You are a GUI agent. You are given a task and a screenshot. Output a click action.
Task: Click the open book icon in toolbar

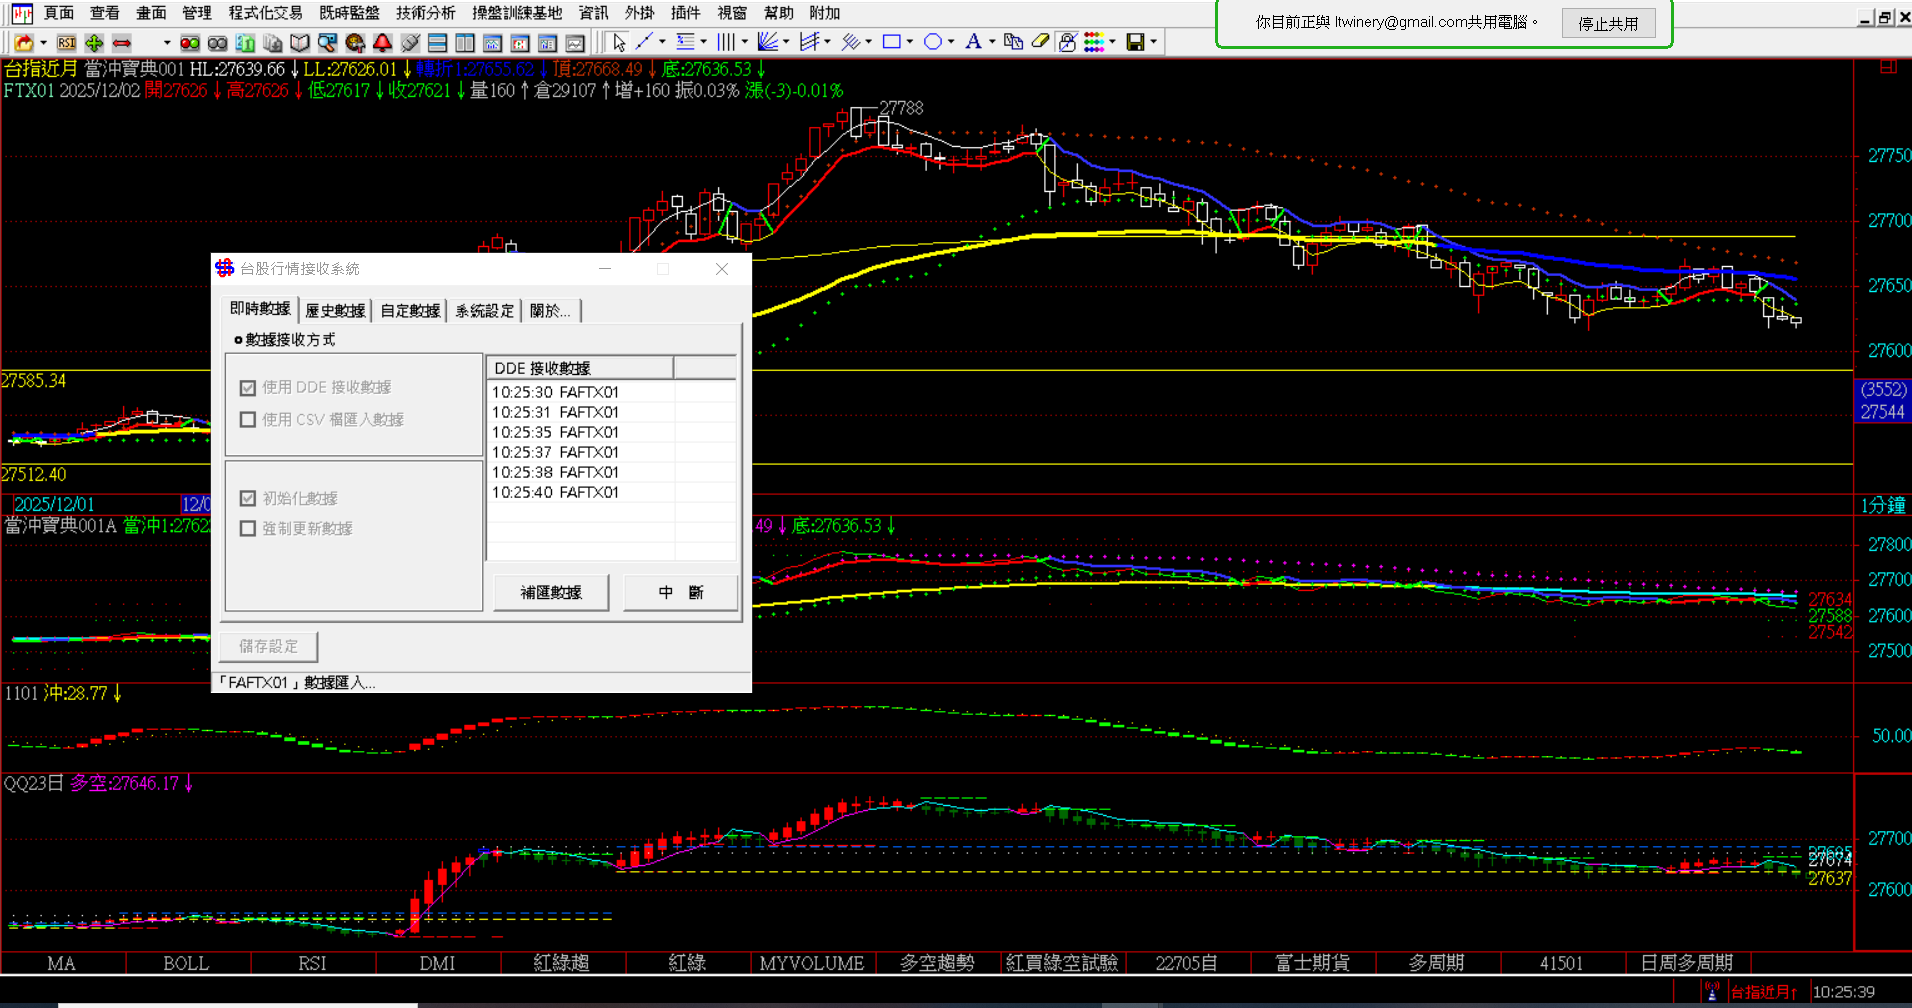[x=300, y=42]
